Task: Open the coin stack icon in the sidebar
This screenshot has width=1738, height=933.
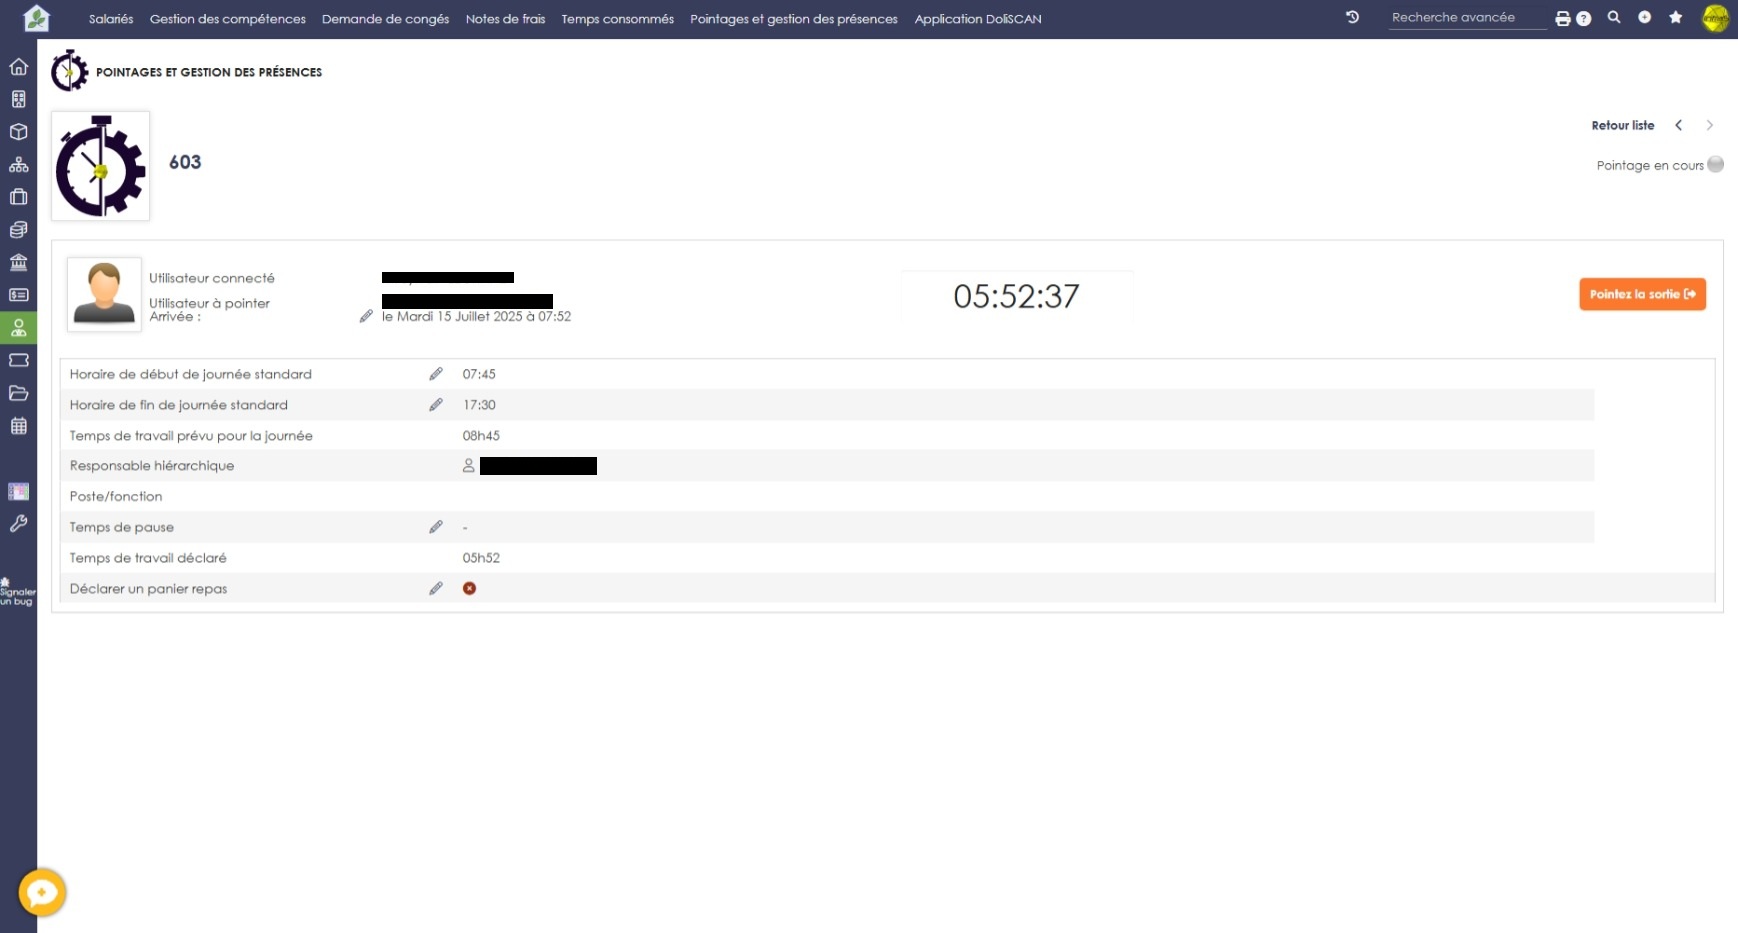Action: click(18, 230)
